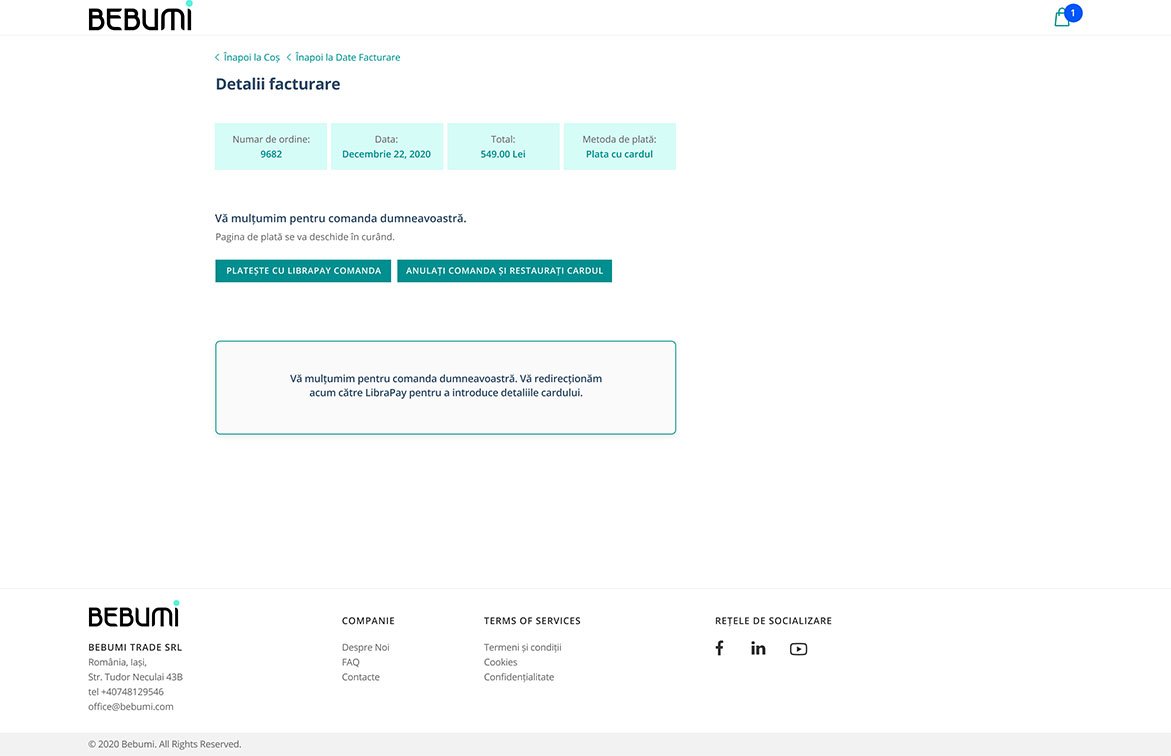This screenshot has height=756, width=1171.
Task: Open the FAQ footer link
Action: (350, 662)
